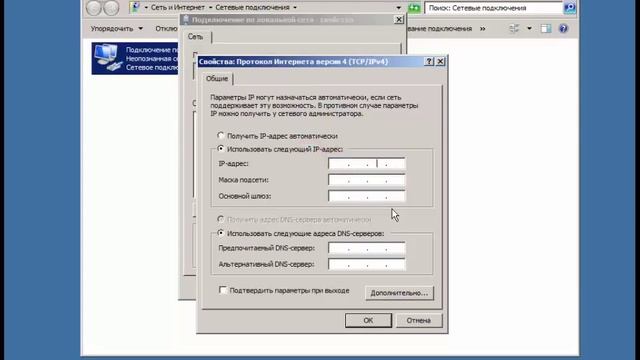Click the 'Отмена' button
This screenshot has width=640, height=360.
point(419,320)
